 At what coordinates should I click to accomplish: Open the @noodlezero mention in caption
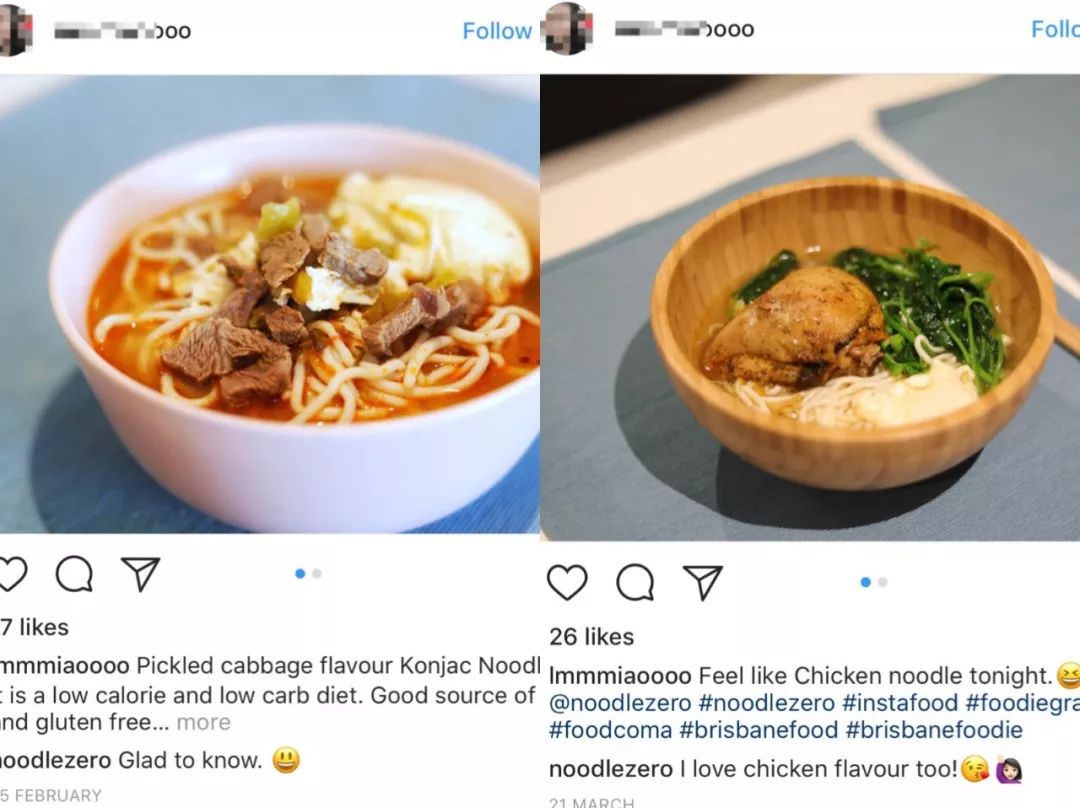(620, 703)
